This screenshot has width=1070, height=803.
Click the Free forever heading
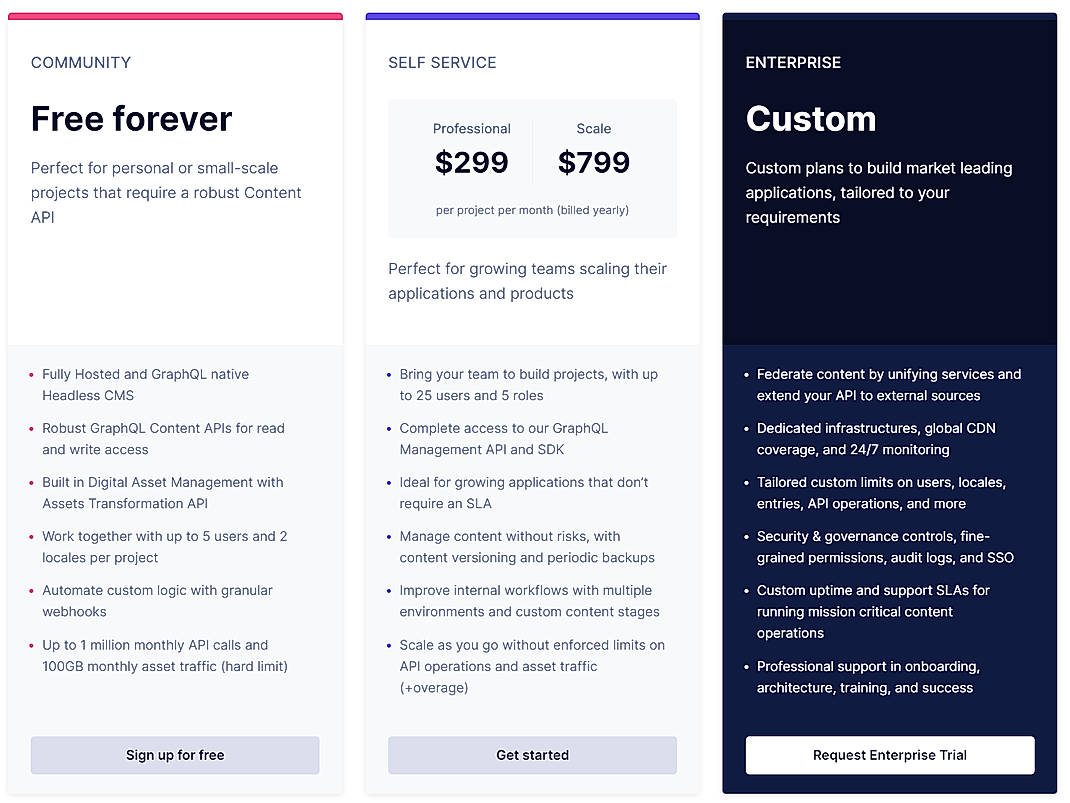click(x=131, y=118)
